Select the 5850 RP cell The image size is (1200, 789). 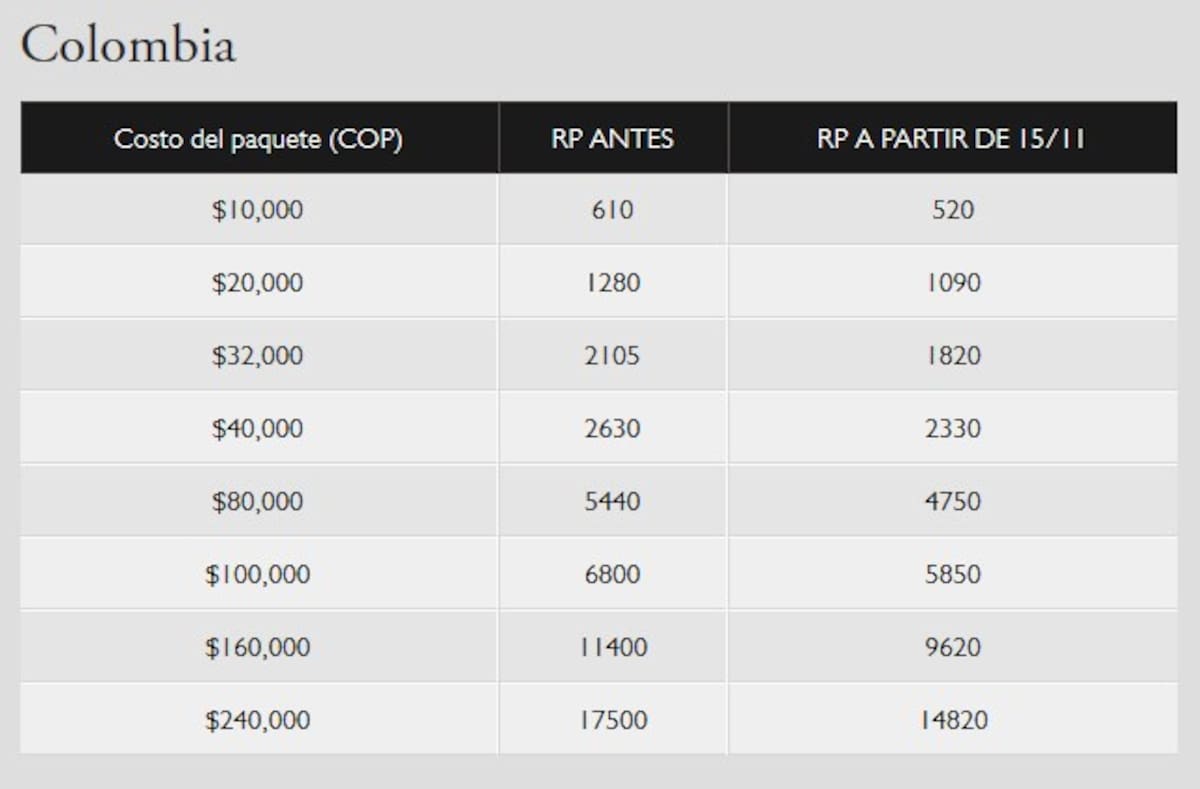(x=952, y=575)
